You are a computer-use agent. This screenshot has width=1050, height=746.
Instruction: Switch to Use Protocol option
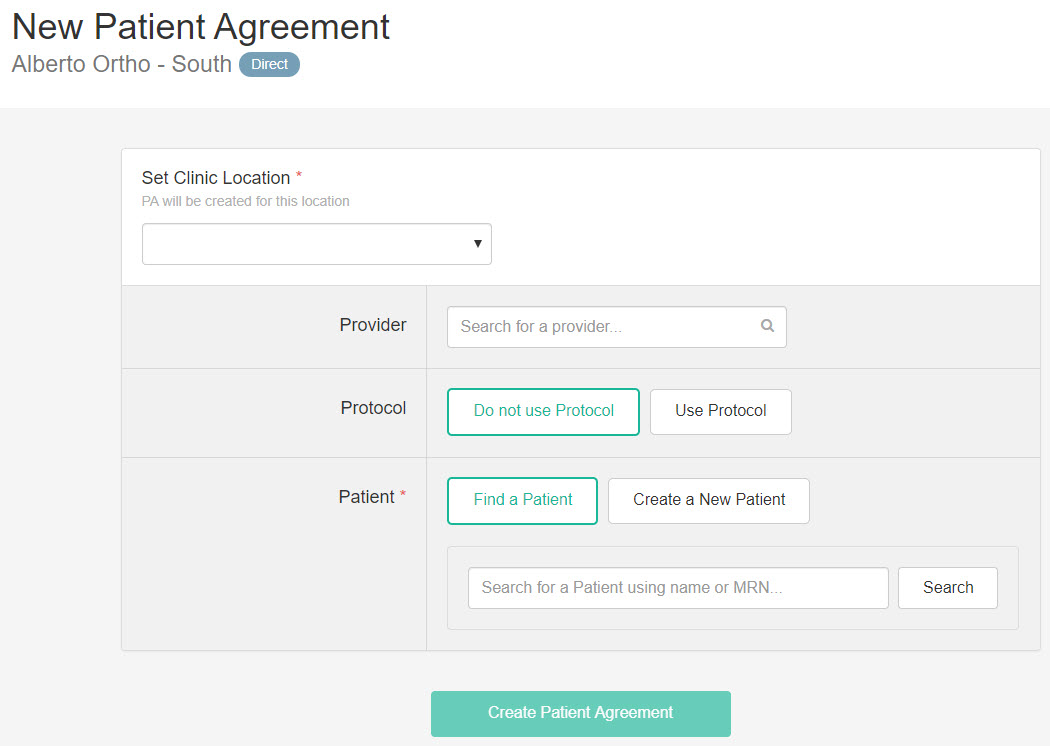(720, 411)
